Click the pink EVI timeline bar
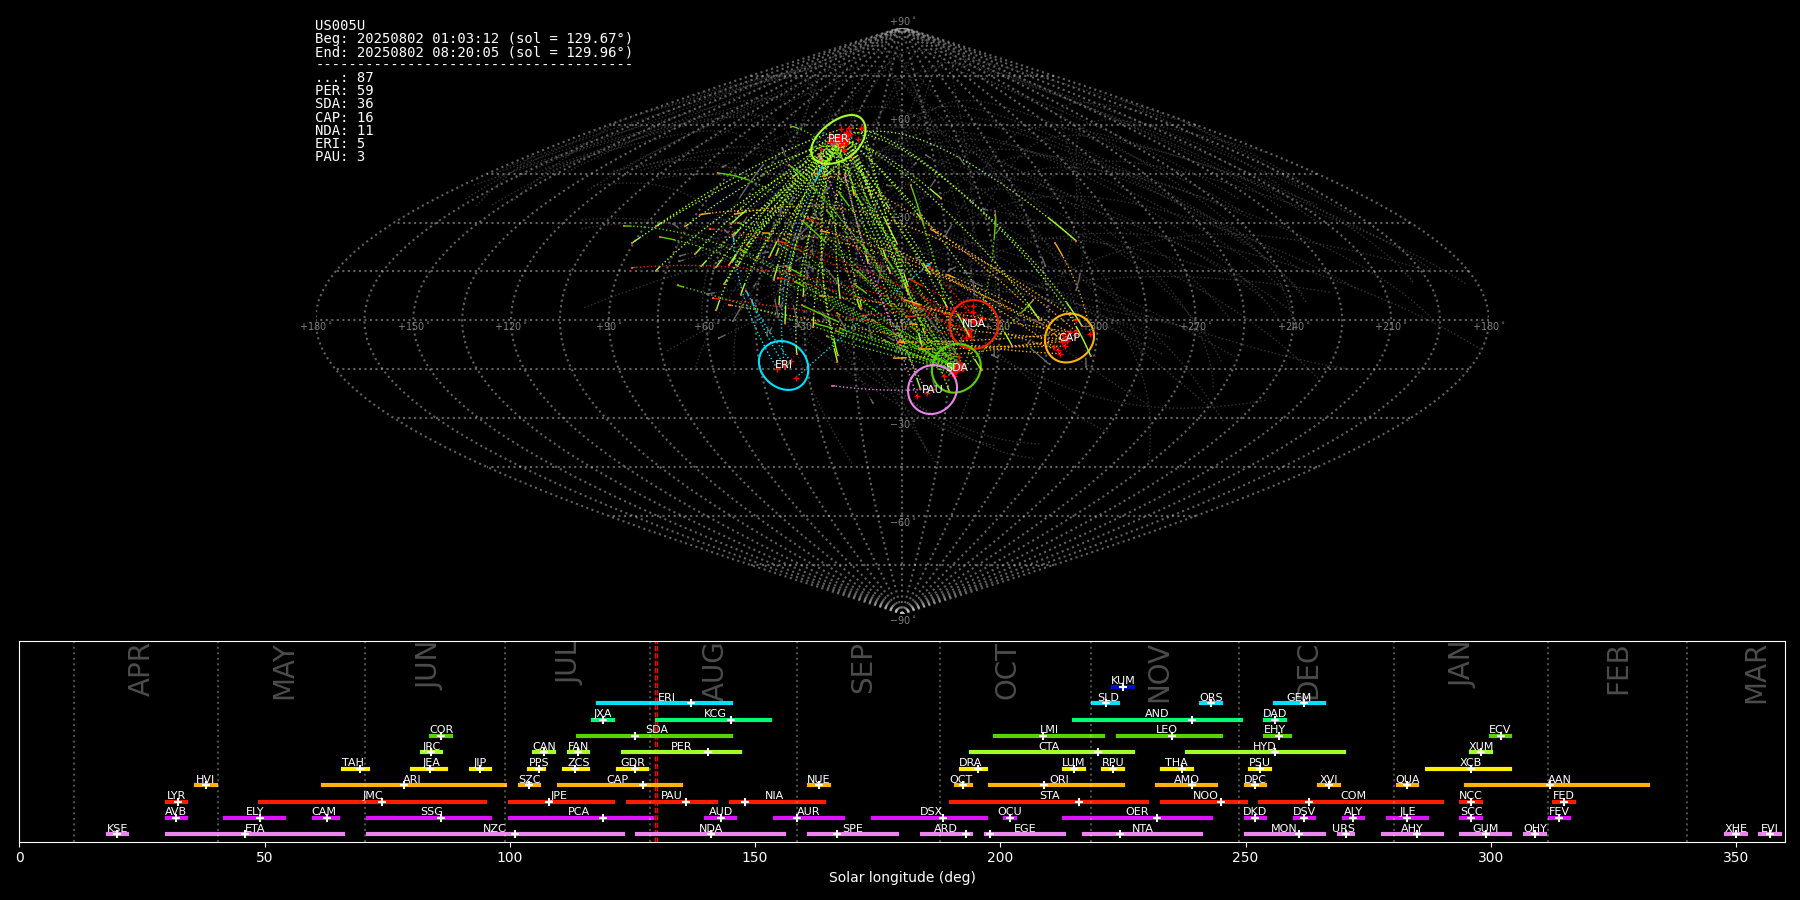Screen dimensions: 1800x900 1770,834
